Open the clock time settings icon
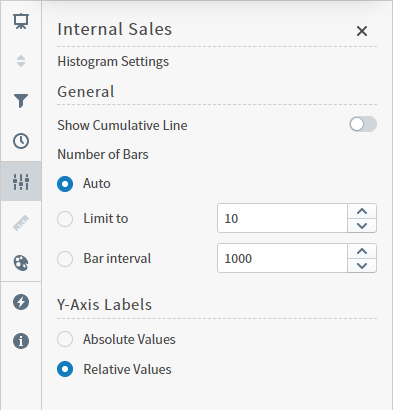393x410 pixels. point(21,141)
